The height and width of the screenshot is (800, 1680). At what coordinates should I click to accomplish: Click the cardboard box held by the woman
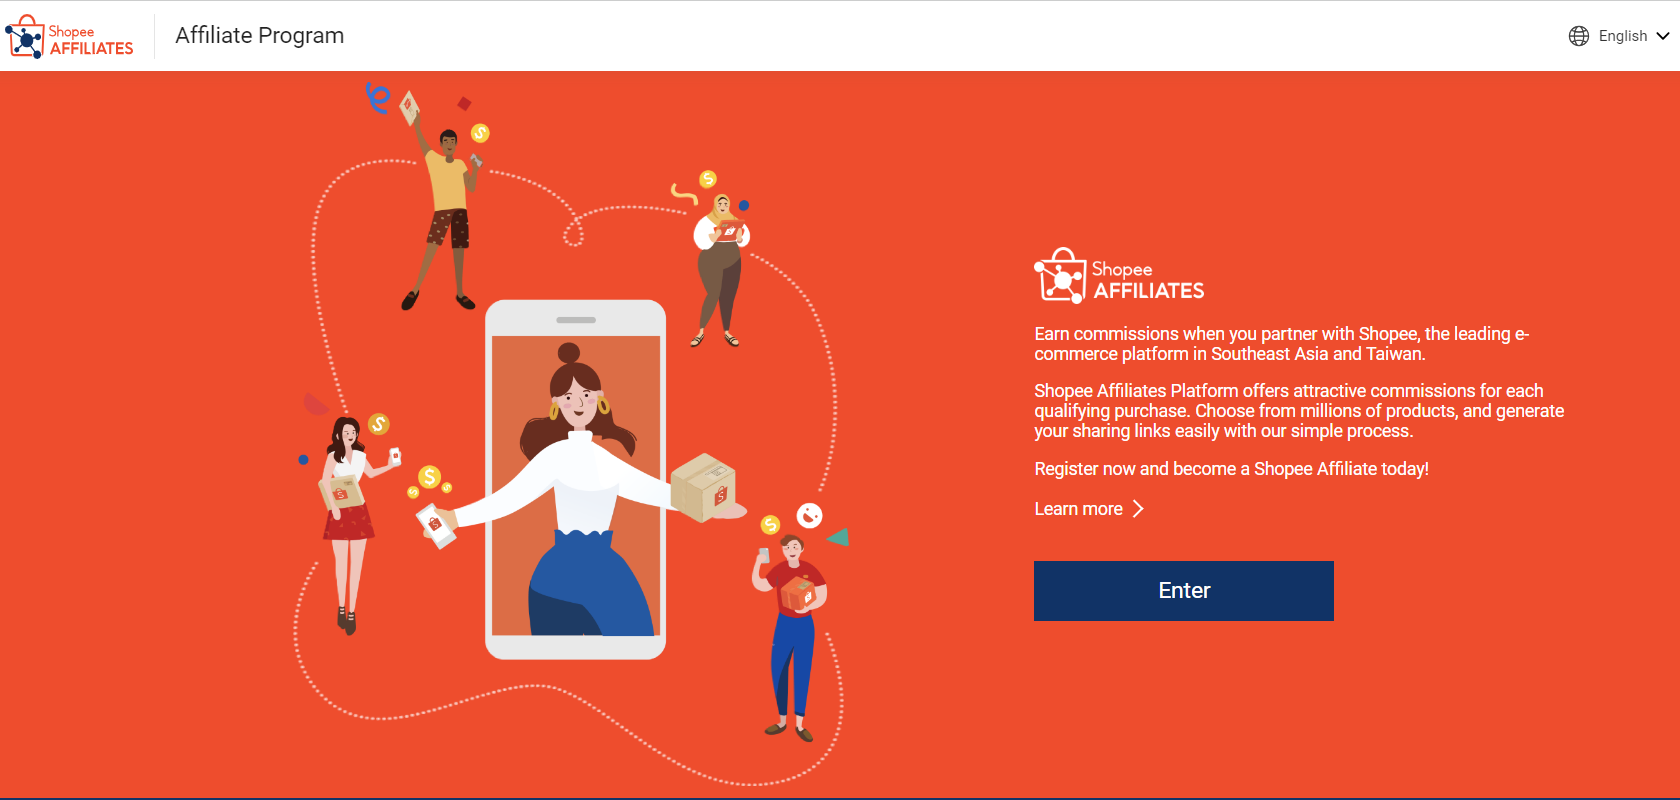point(704,487)
